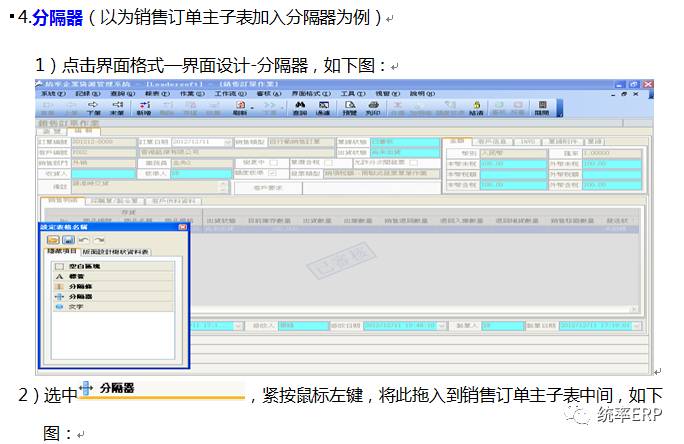Screen dimensions: 684x444
Task: Close the 設定表格名稱 dialog
Action: (182, 228)
